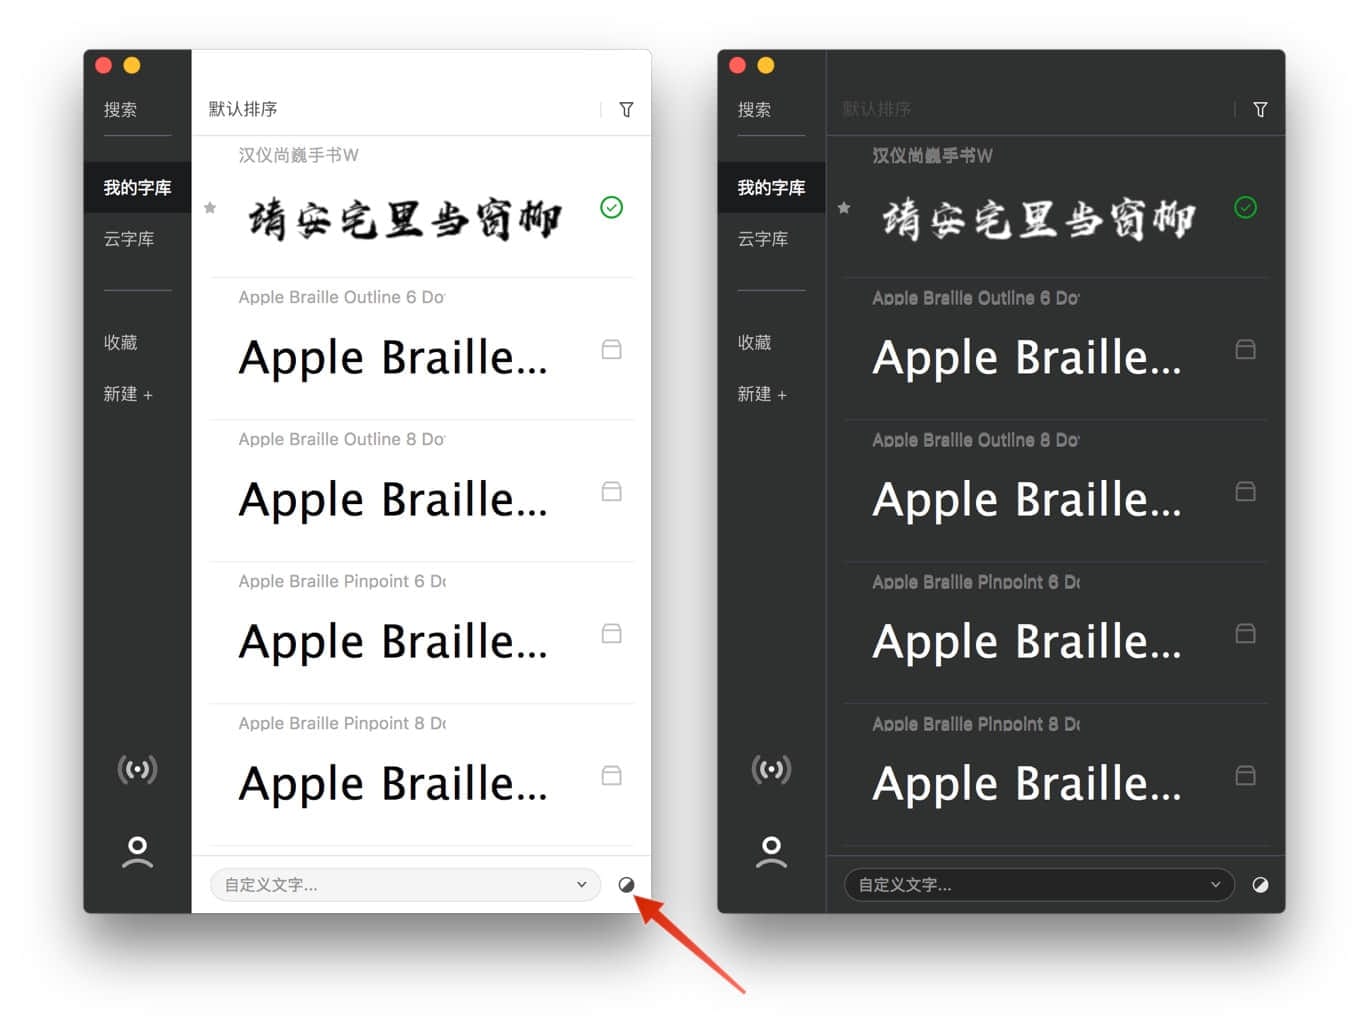Click box icon for Pinpoint 8 Dot, dark window
1370x1032 pixels.
click(1245, 775)
